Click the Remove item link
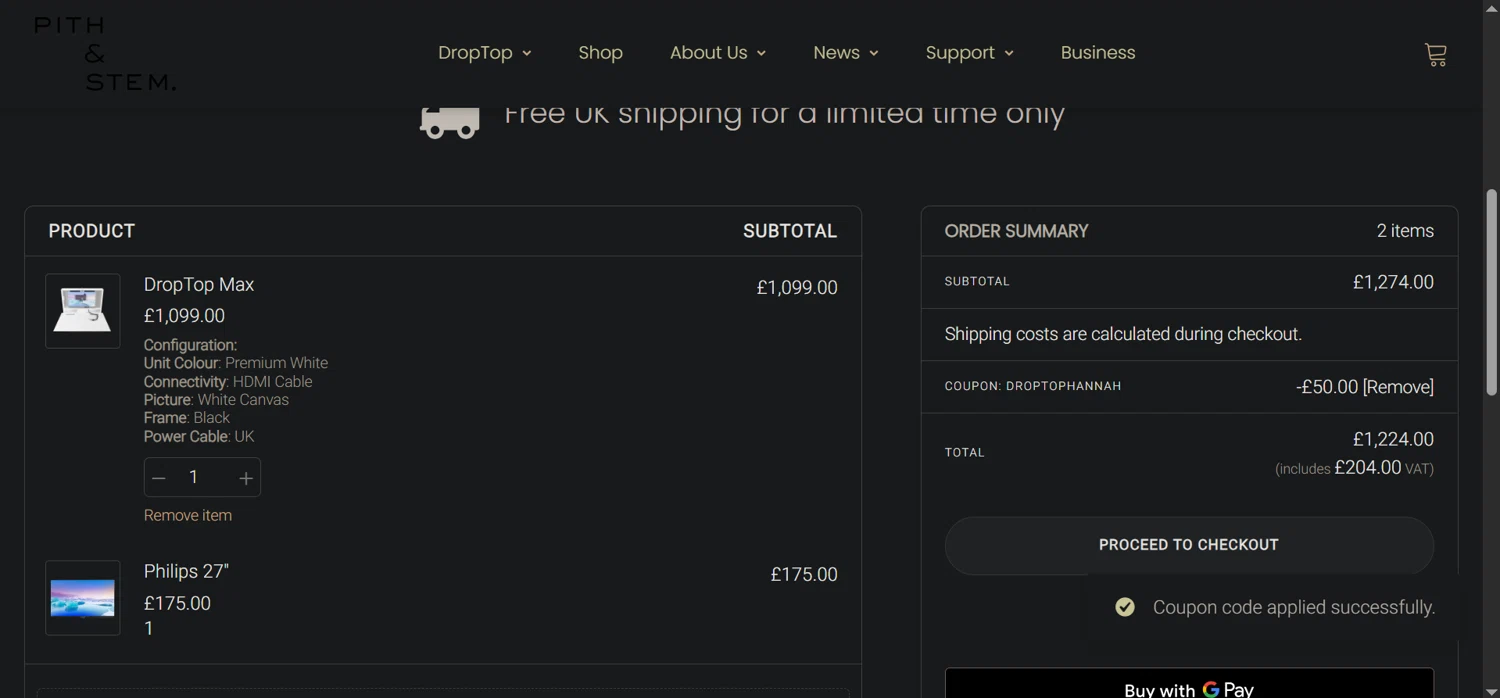This screenshot has width=1500, height=698. (188, 516)
